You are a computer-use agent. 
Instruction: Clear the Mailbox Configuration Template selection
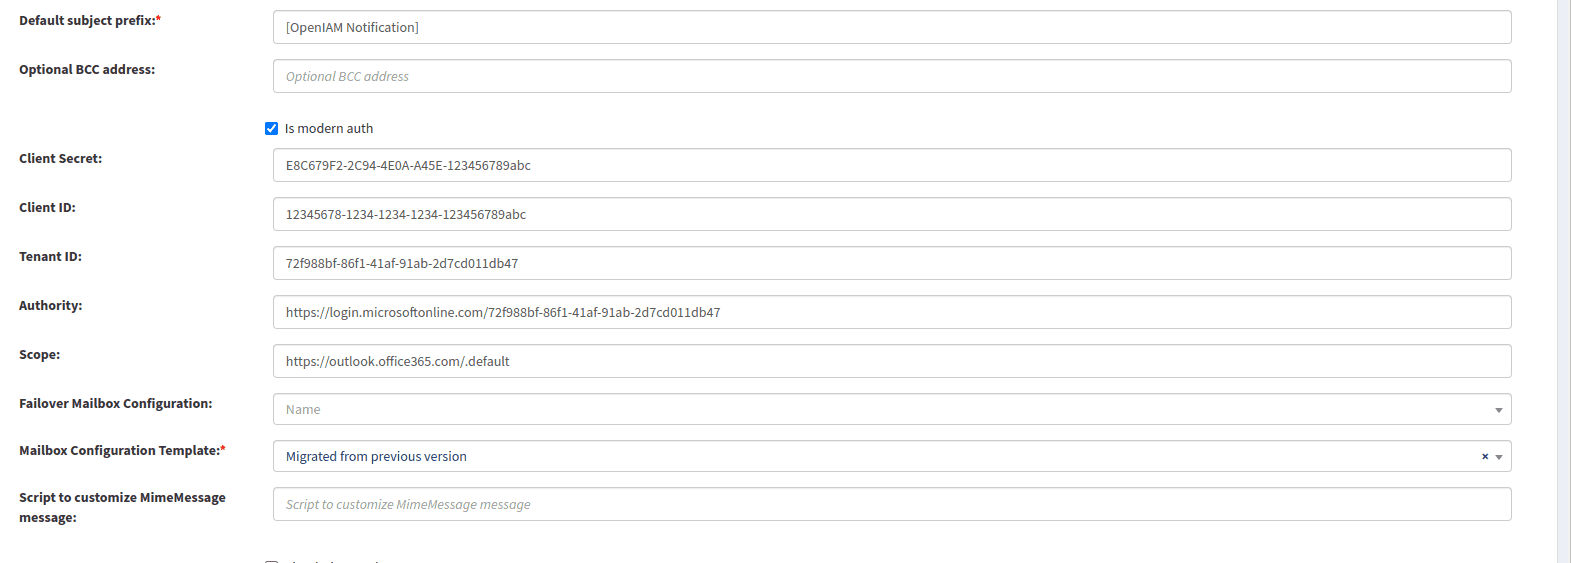point(1485,456)
